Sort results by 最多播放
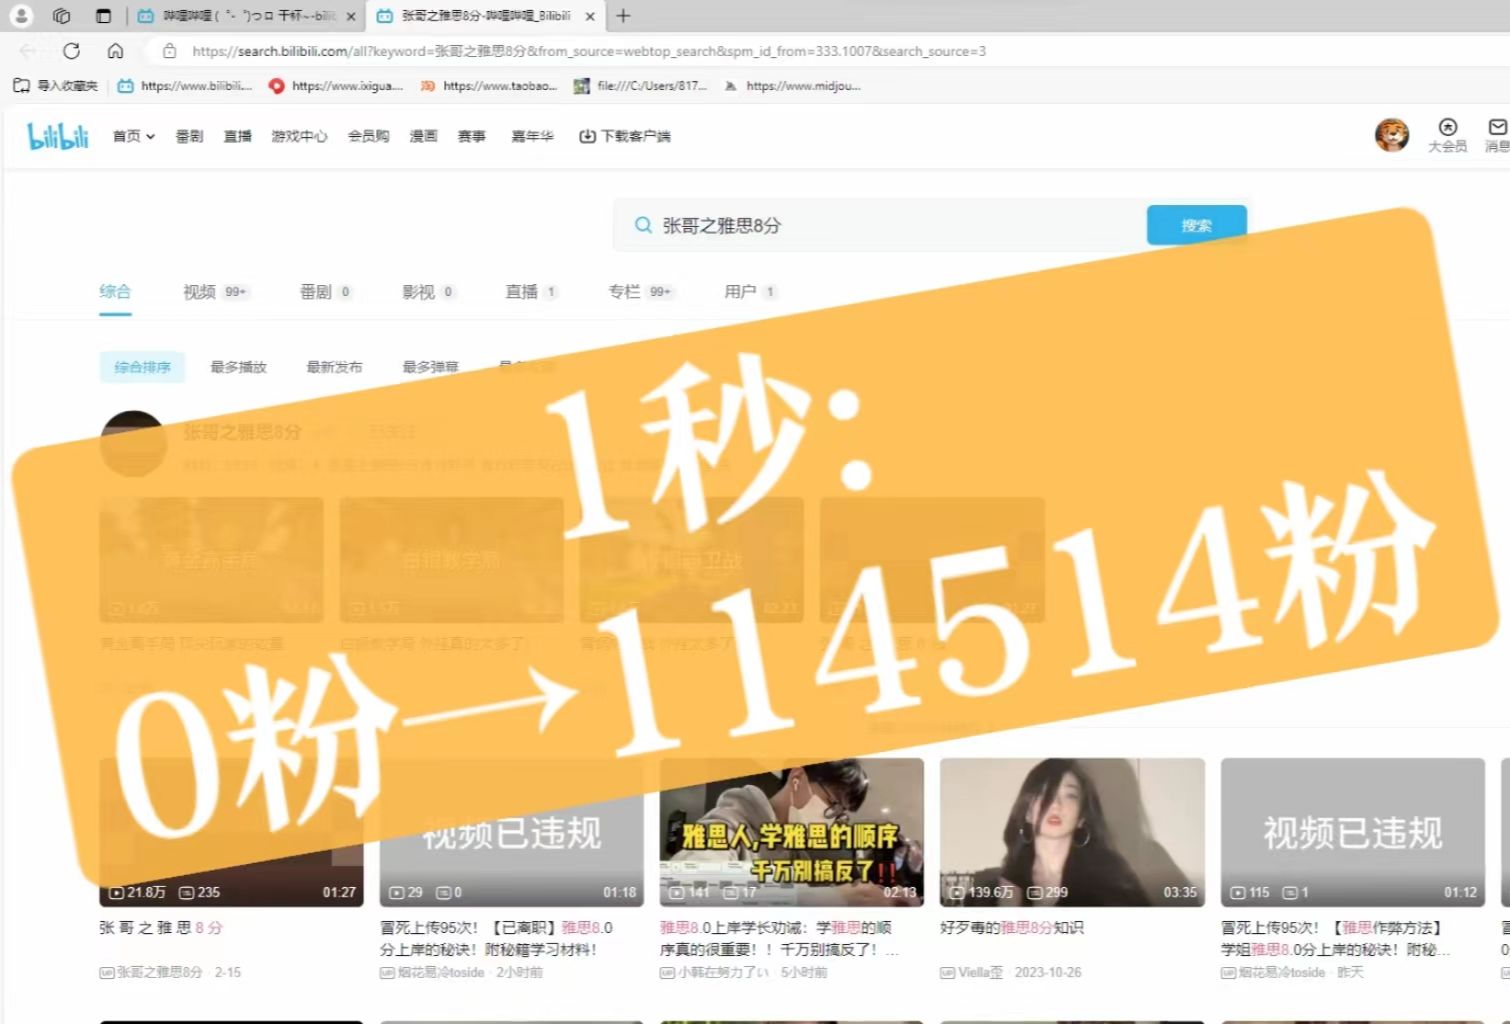1510x1024 pixels. [x=238, y=367]
